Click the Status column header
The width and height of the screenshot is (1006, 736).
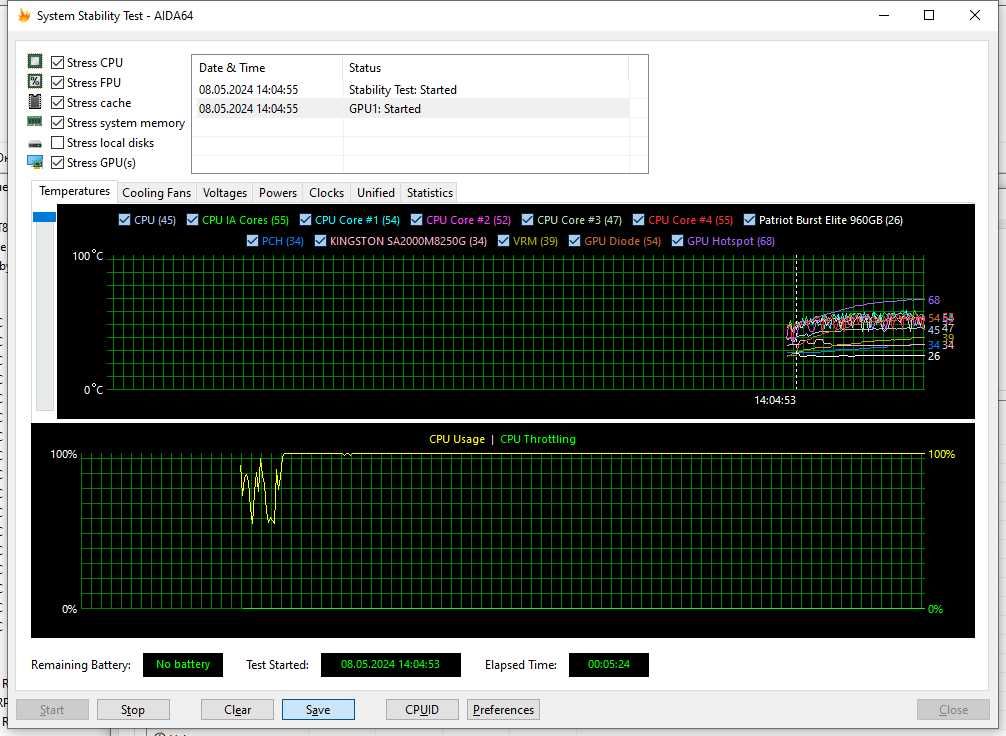486,67
